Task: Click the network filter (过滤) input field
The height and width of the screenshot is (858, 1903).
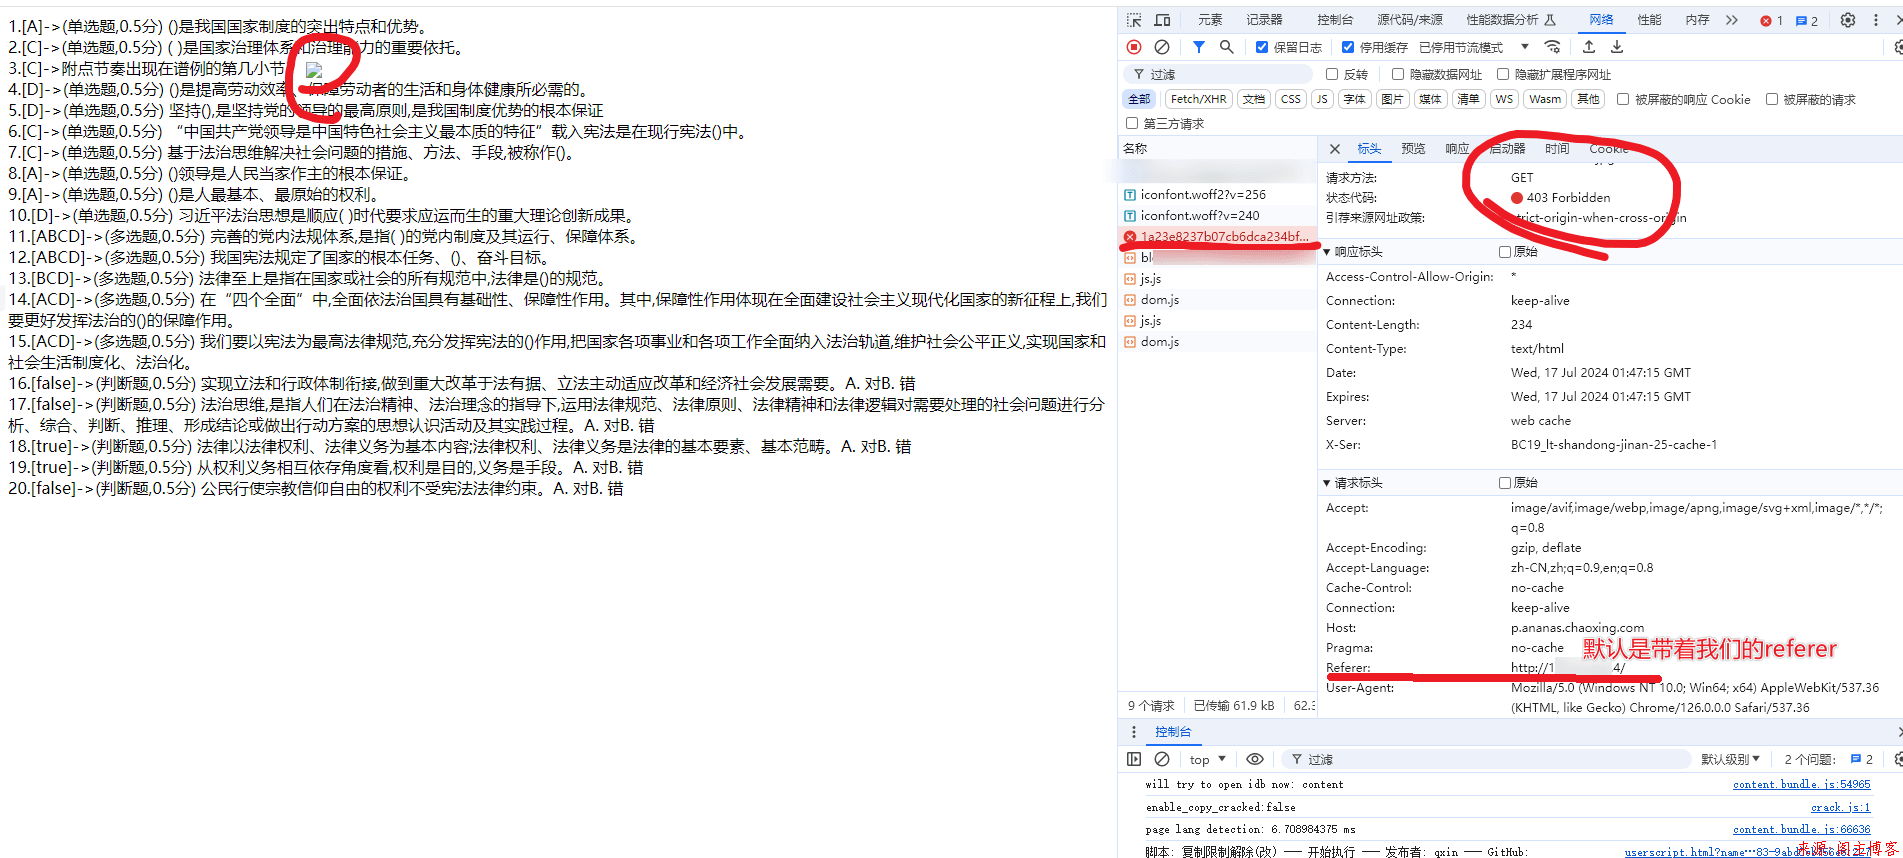Action: (x=1217, y=74)
